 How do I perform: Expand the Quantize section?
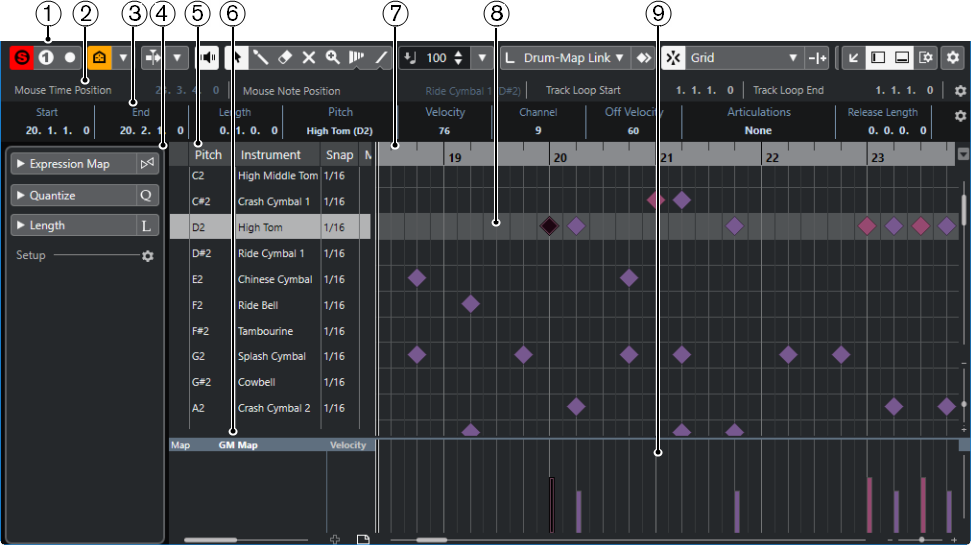tap(20, 195)
